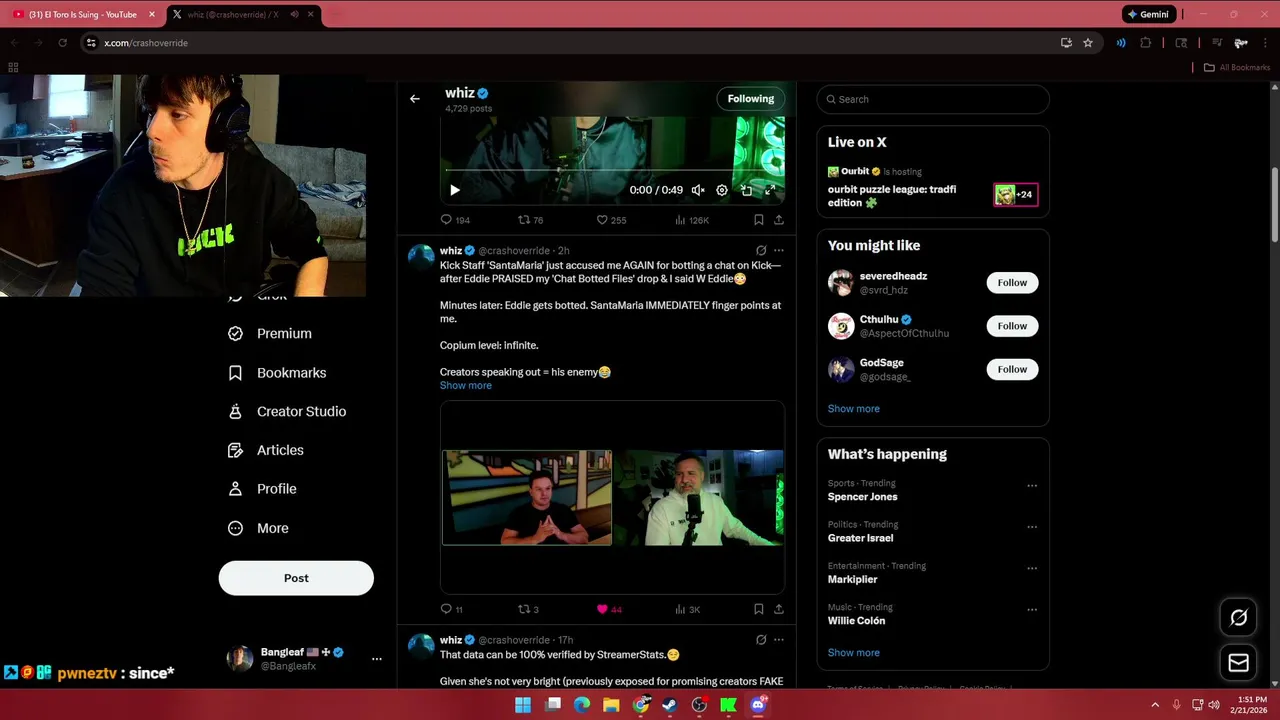Open options for Greater Israel trend
This screenshot has width=1280, height=720.
[x=1032, y=527]
